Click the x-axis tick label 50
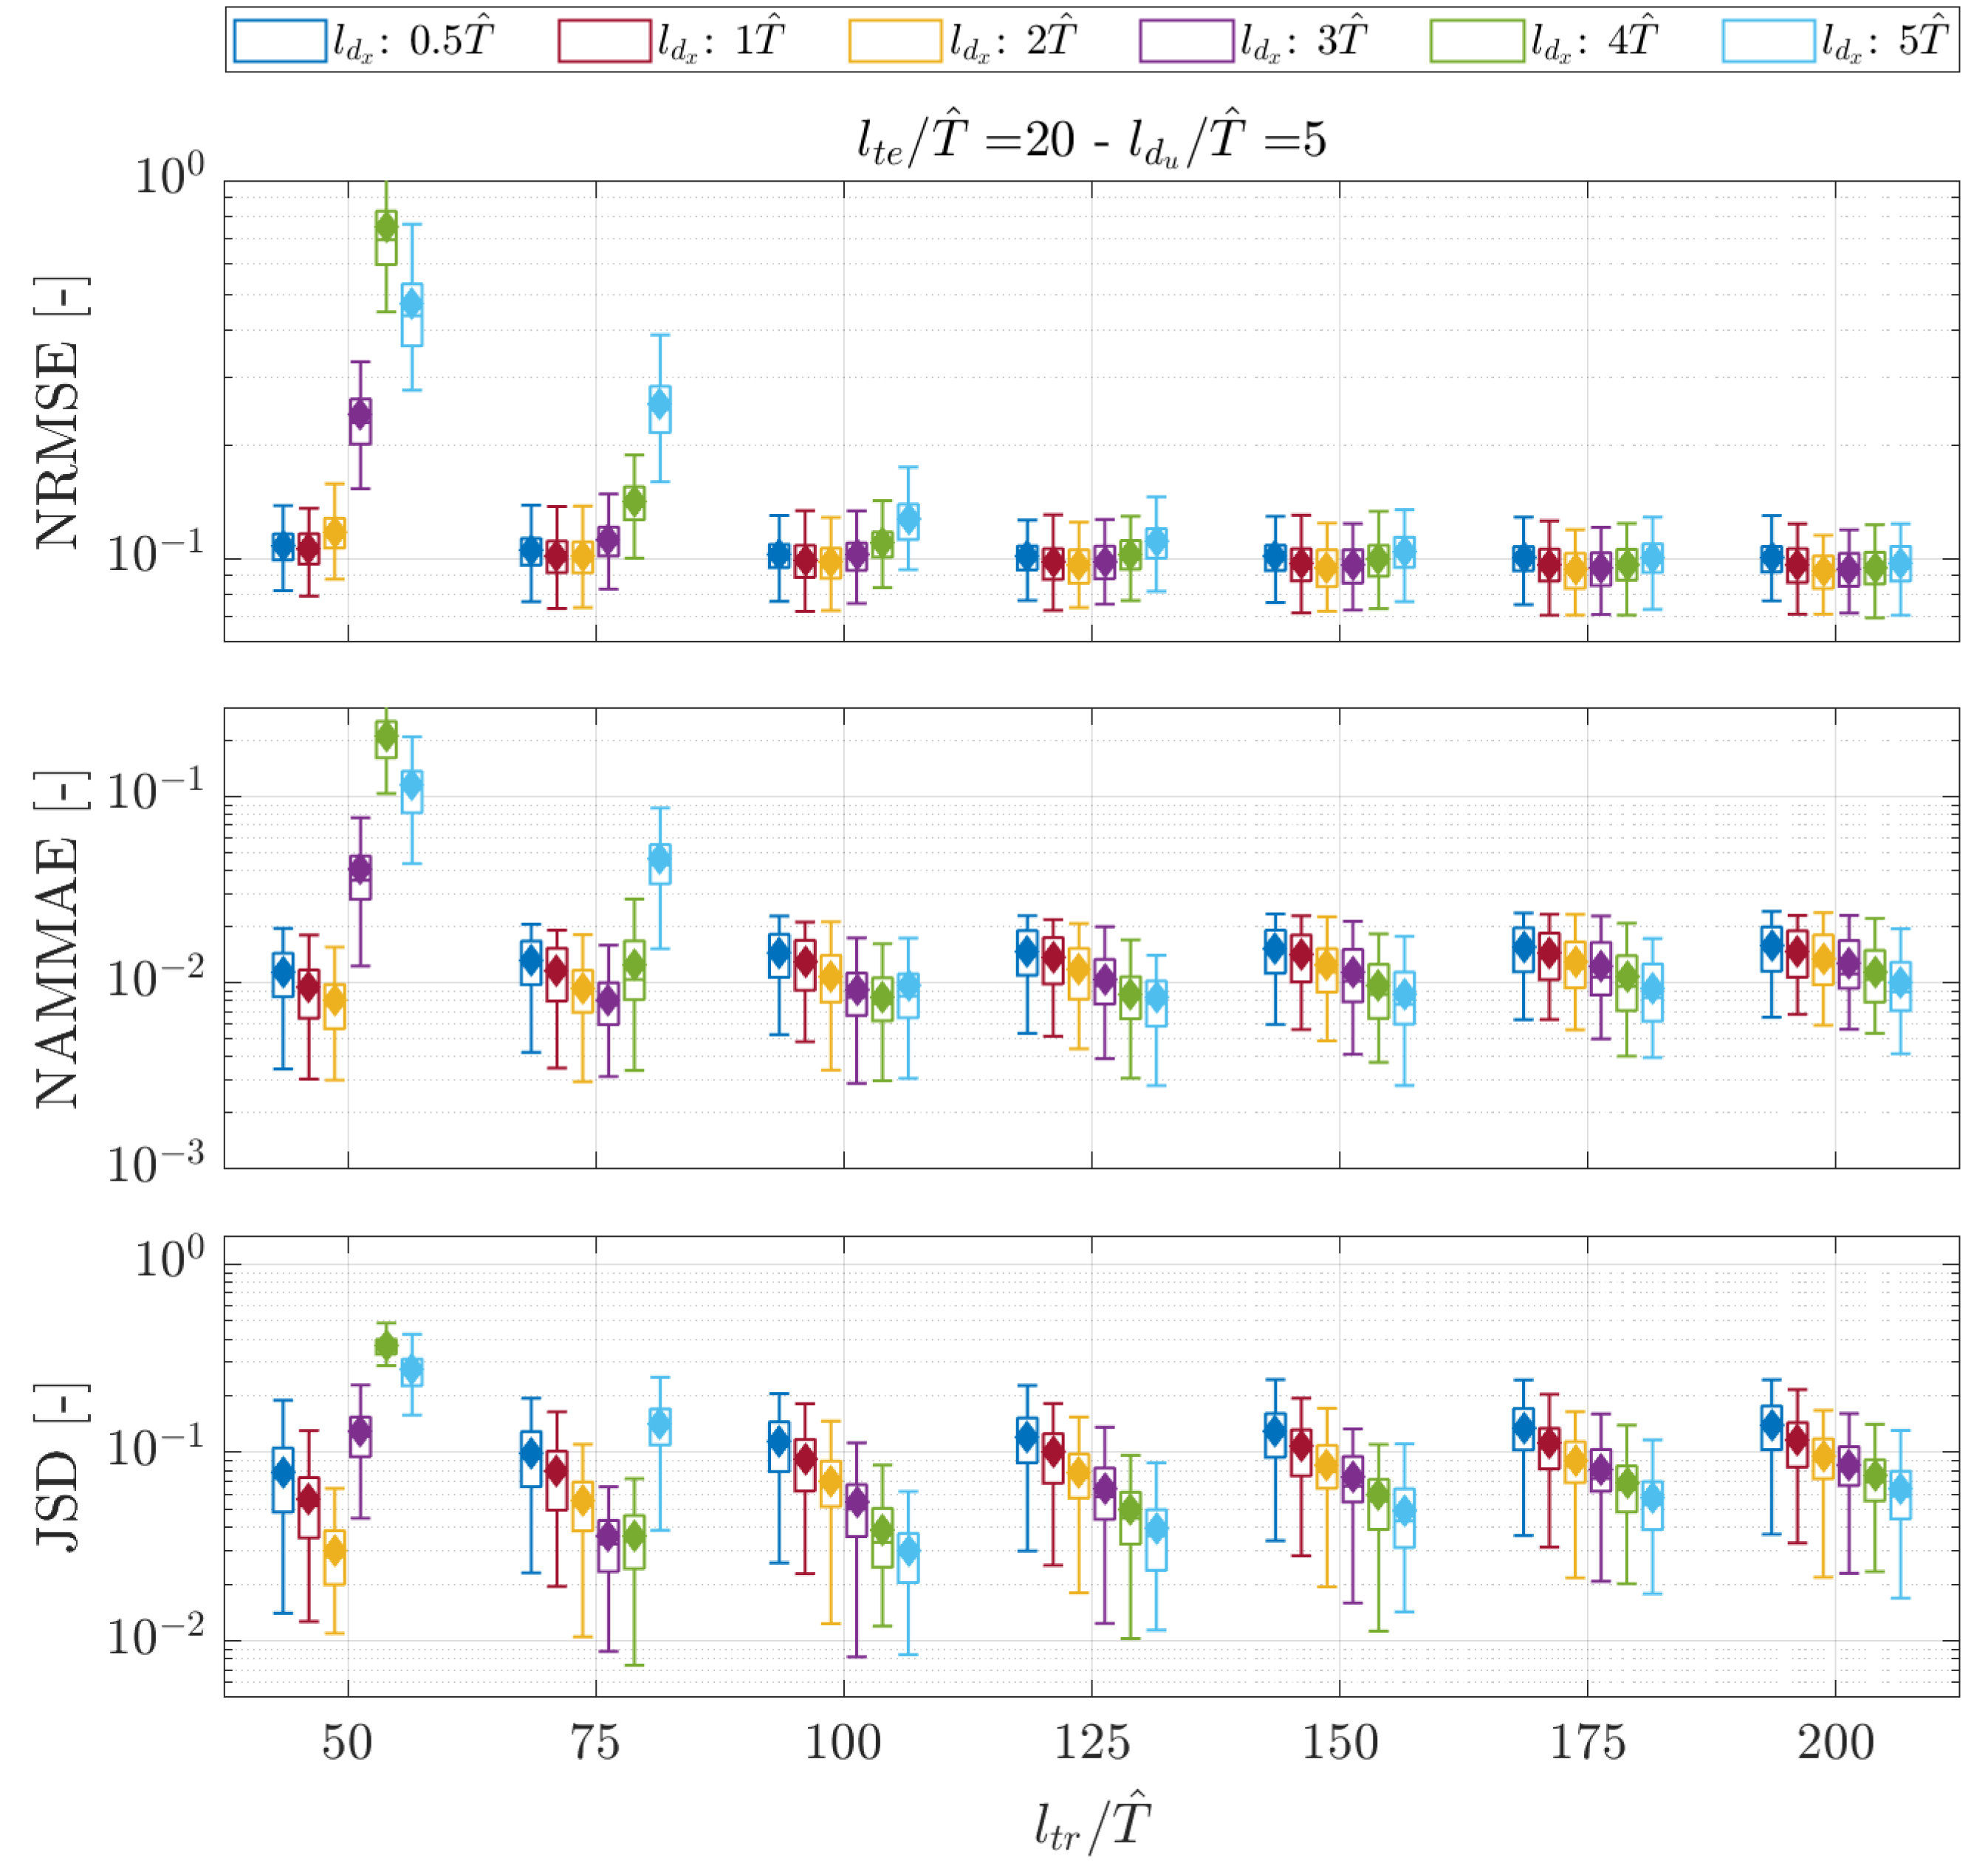The width and height of the screenshot is (1988, 1869). (347, 1743)
